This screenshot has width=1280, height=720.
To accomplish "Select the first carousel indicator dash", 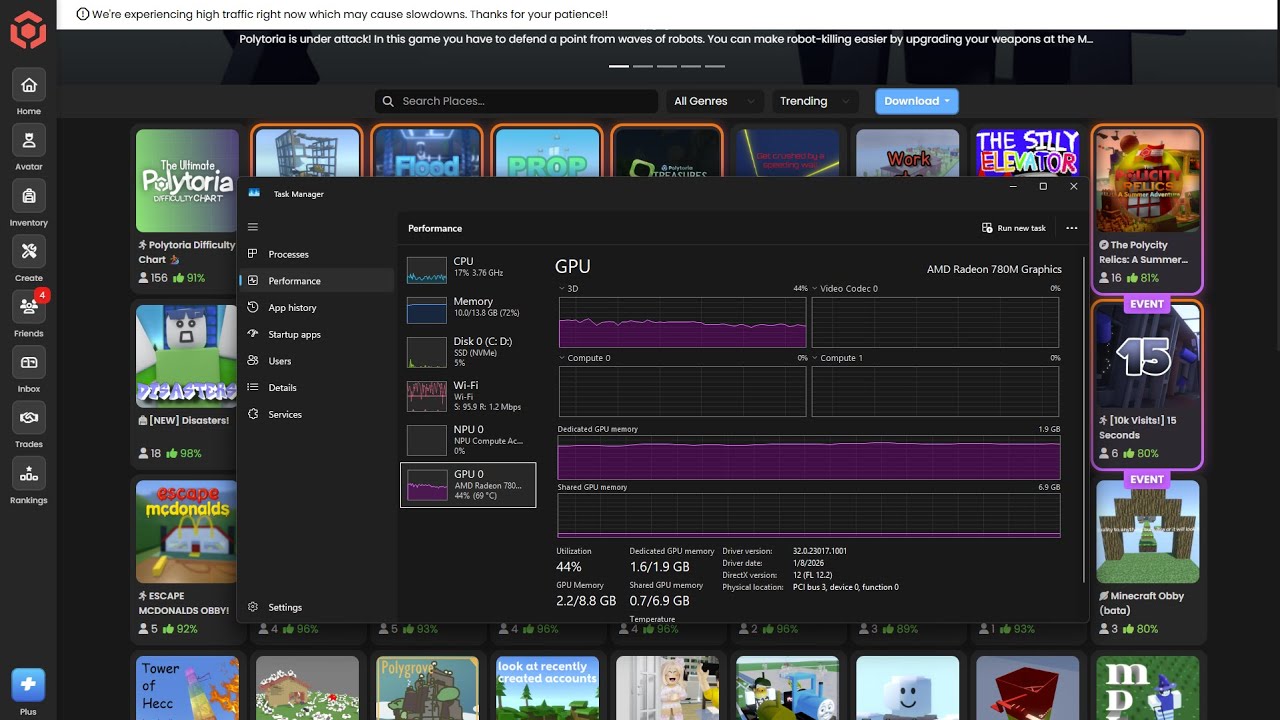I will (619, 66).
